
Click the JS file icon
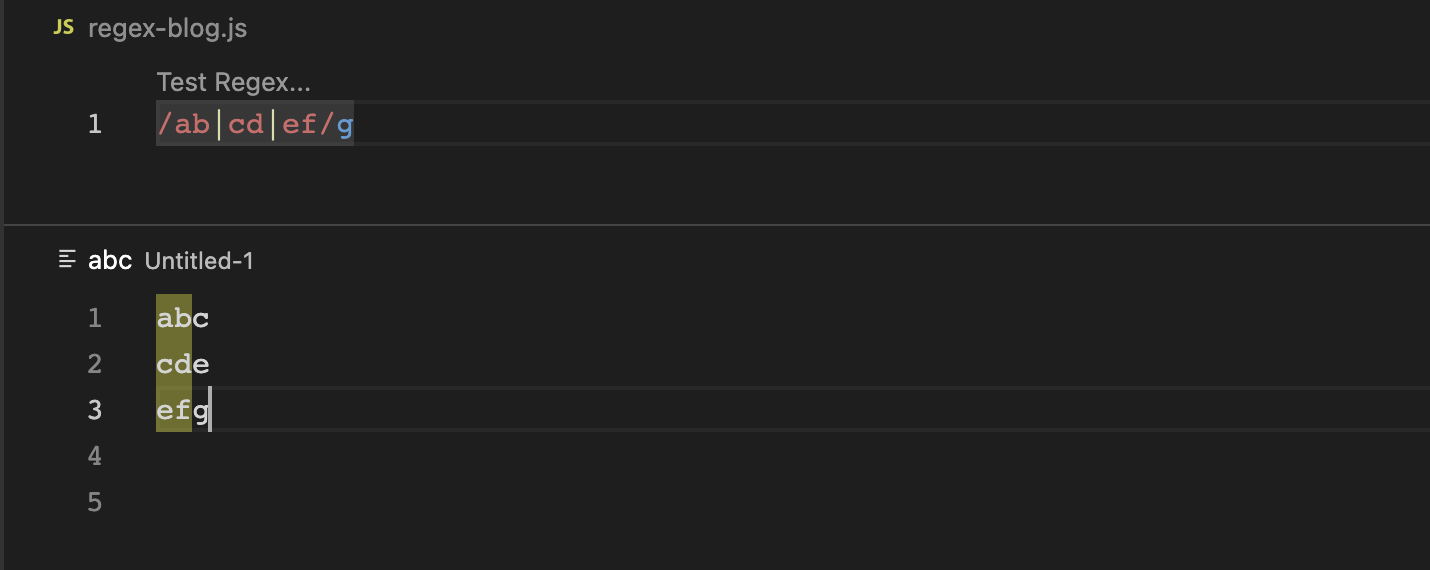tap(63, 28)
